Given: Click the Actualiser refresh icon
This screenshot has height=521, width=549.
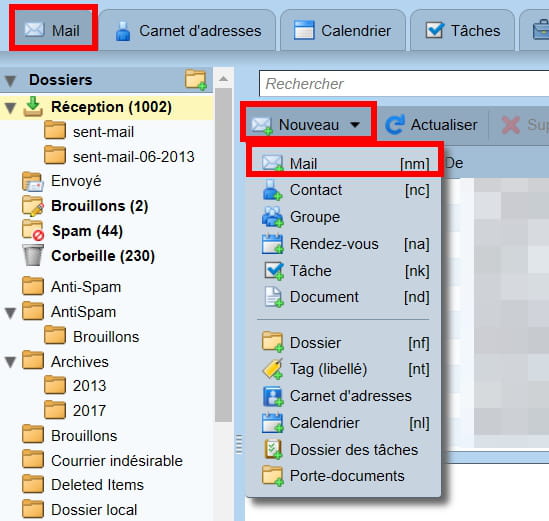Looking at the screenshot, I should click(395, 125).
